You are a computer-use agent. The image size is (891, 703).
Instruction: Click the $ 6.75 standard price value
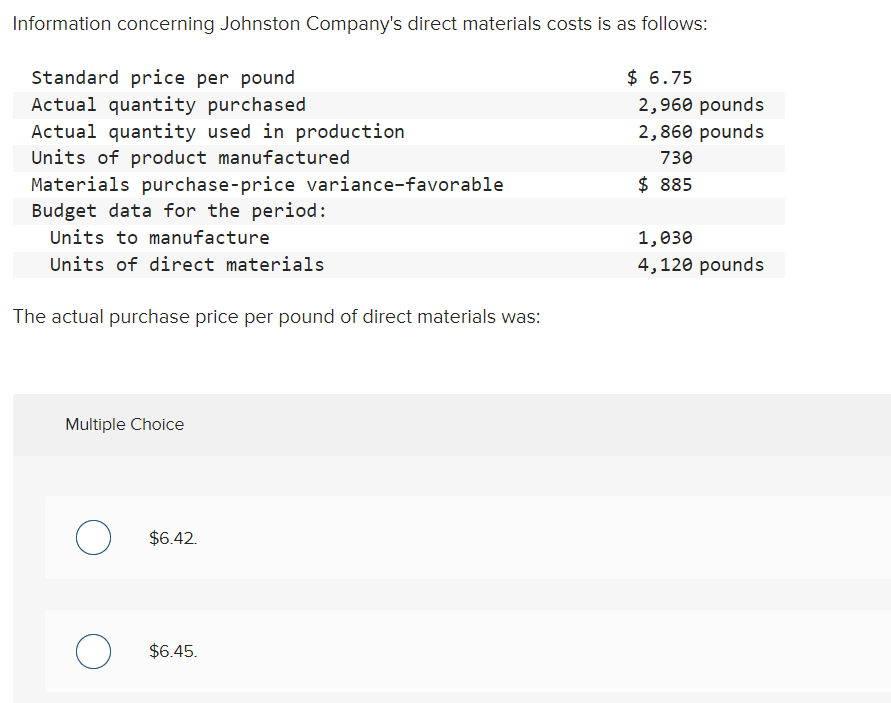click(x=659, y=77)
